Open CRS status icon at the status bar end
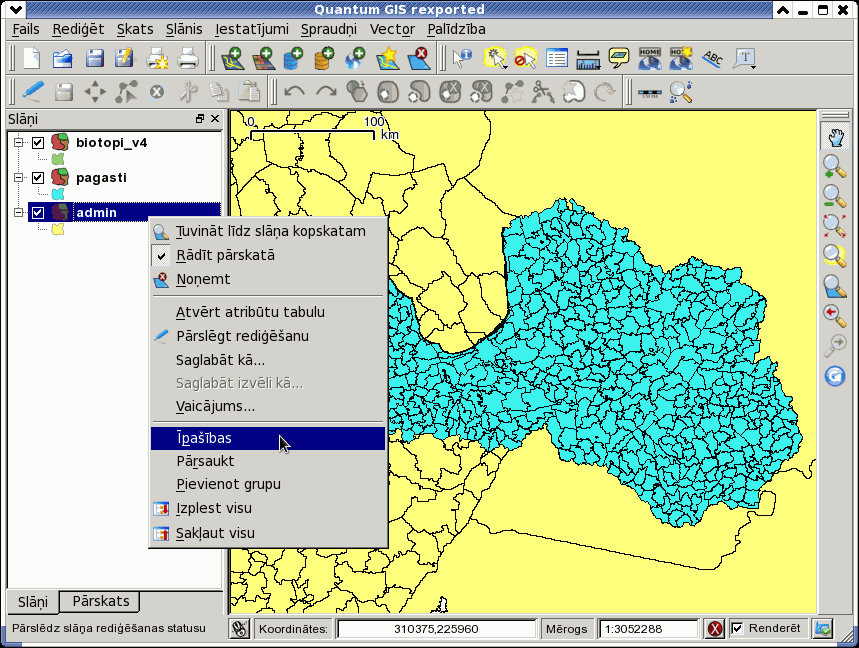 coord(823,628)
